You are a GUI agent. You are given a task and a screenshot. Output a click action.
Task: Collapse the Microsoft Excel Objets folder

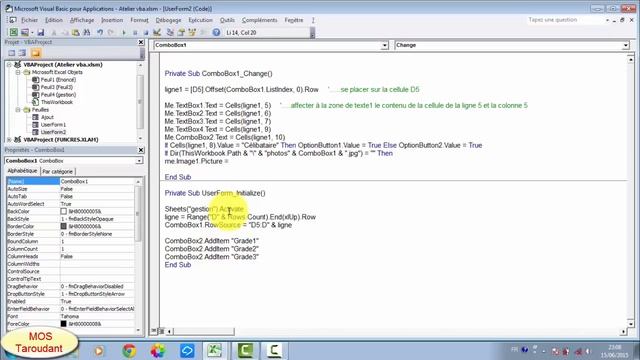pyautogui.click(x=18, y=72)
